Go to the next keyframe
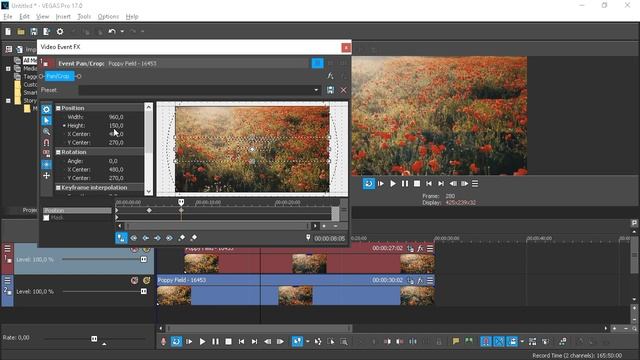The width and height of the screenshot is (640, 360). tap(157, 238)
